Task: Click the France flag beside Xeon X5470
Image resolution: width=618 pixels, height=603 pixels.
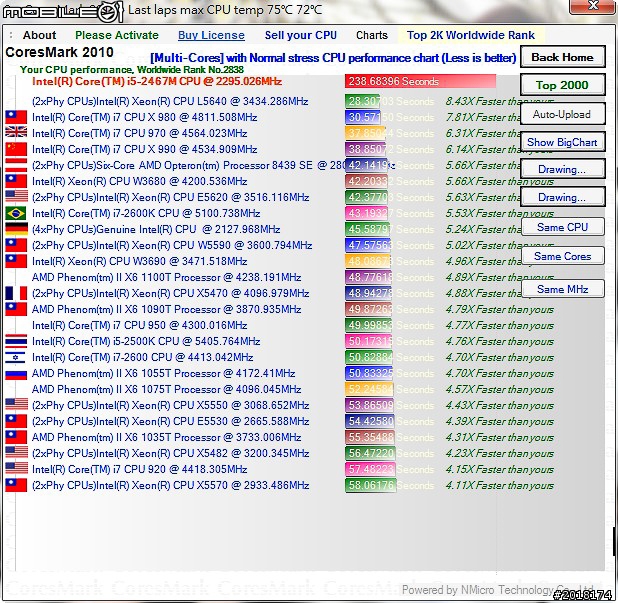Action: click(x=16, y=293)
